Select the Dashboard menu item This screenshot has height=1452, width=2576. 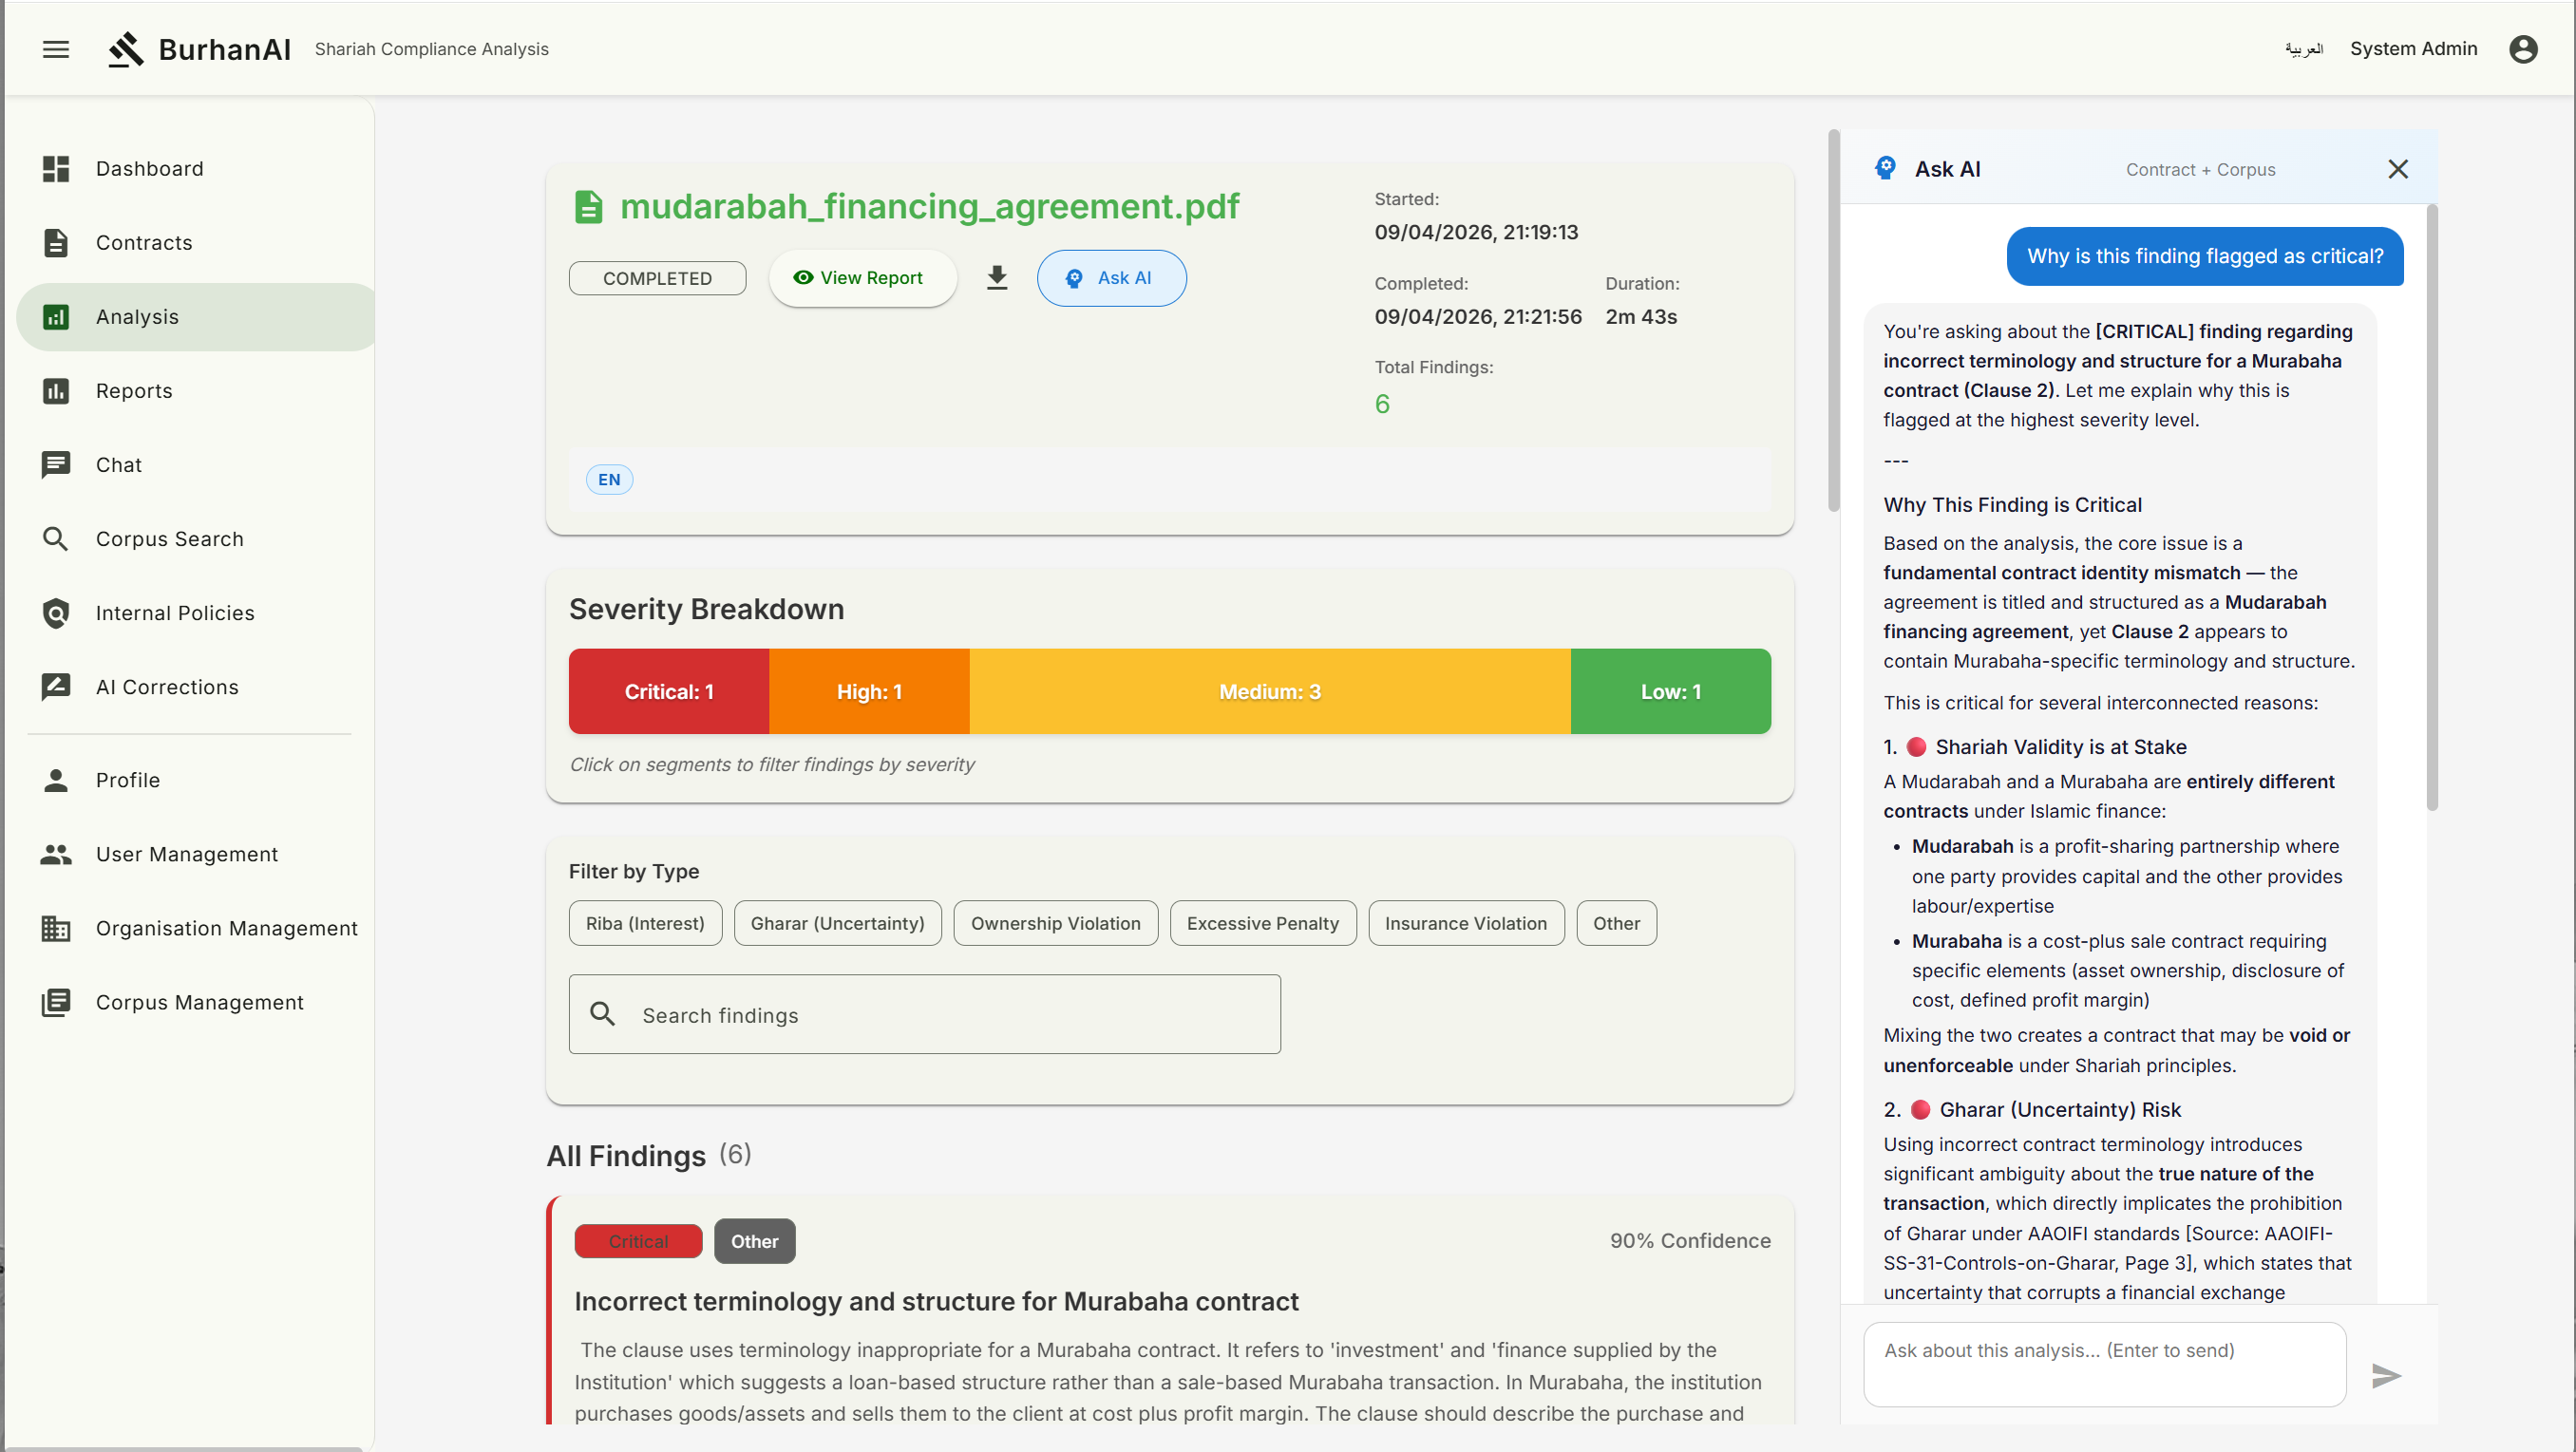(x=149, y=169)
